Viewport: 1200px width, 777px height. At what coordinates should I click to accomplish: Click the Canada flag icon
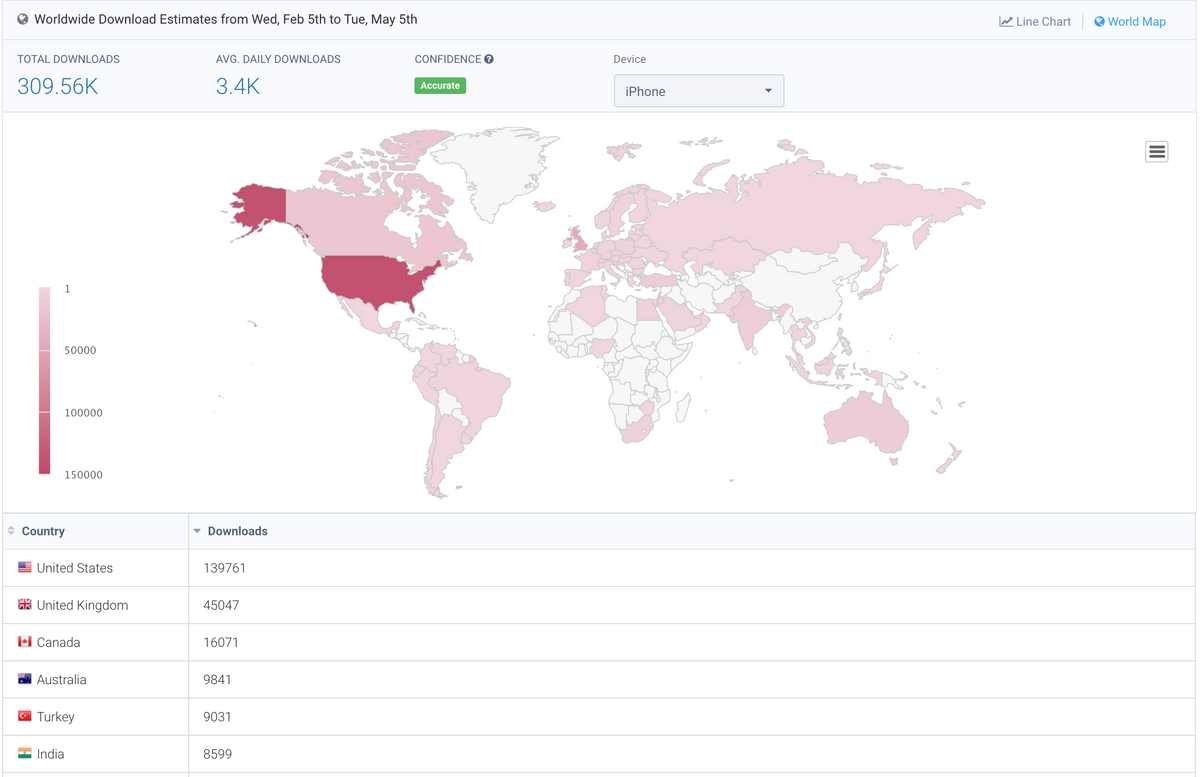point(25,641)
